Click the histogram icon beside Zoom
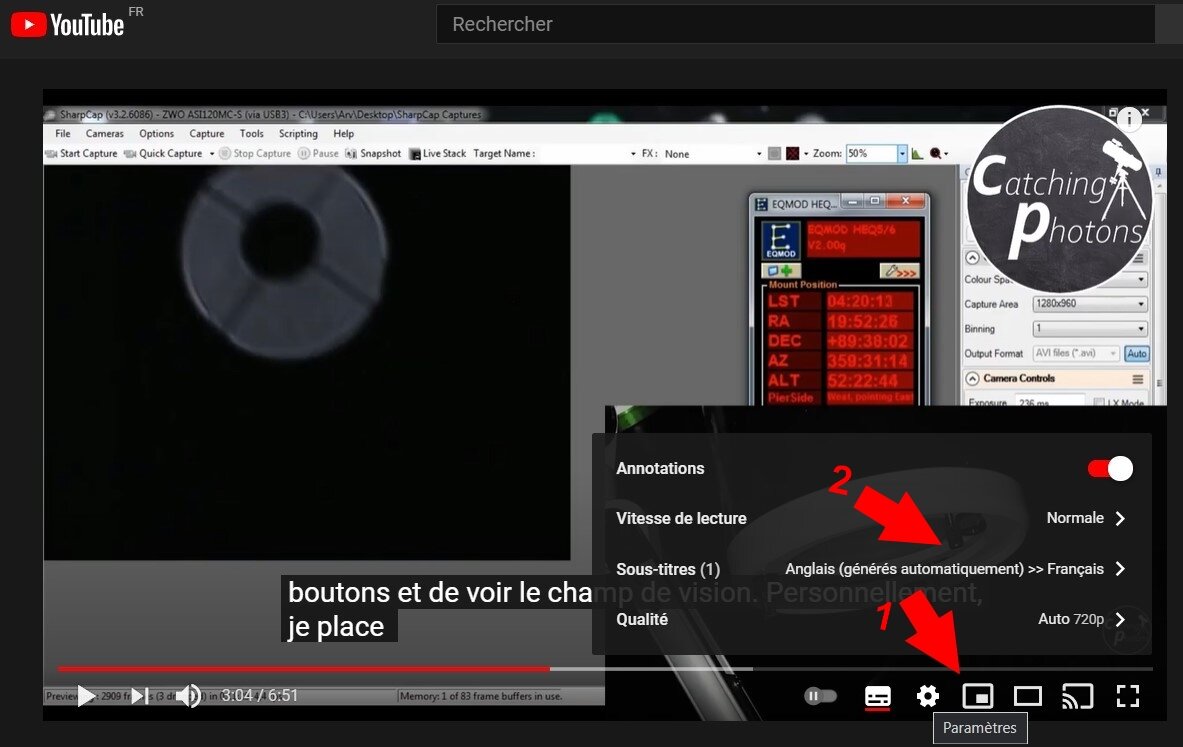This screenshot has height=747, width=1183. coord(917,153)
